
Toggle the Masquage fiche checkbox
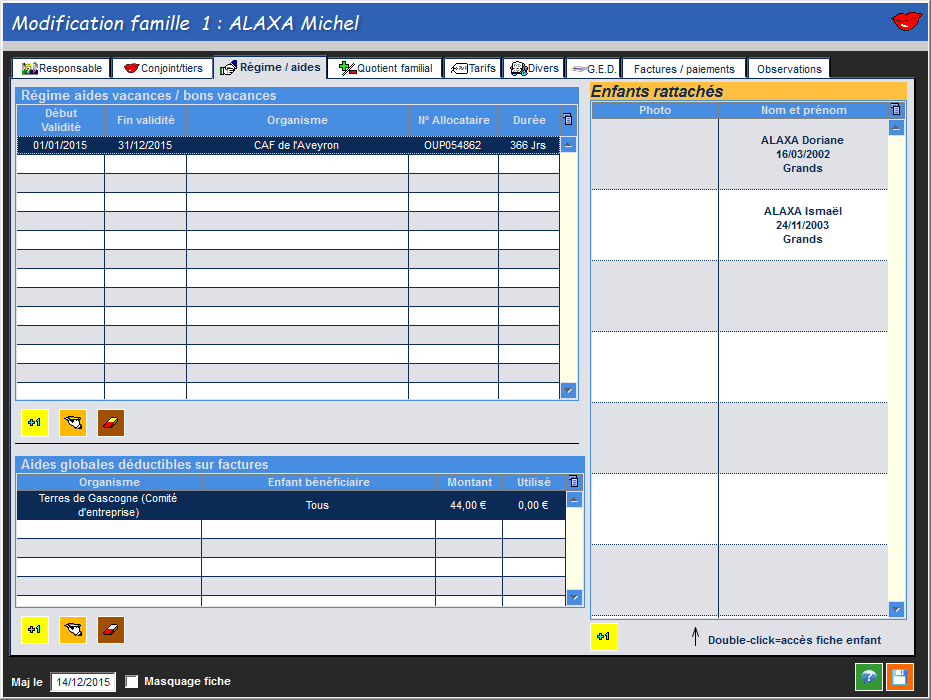pos(132,682)
